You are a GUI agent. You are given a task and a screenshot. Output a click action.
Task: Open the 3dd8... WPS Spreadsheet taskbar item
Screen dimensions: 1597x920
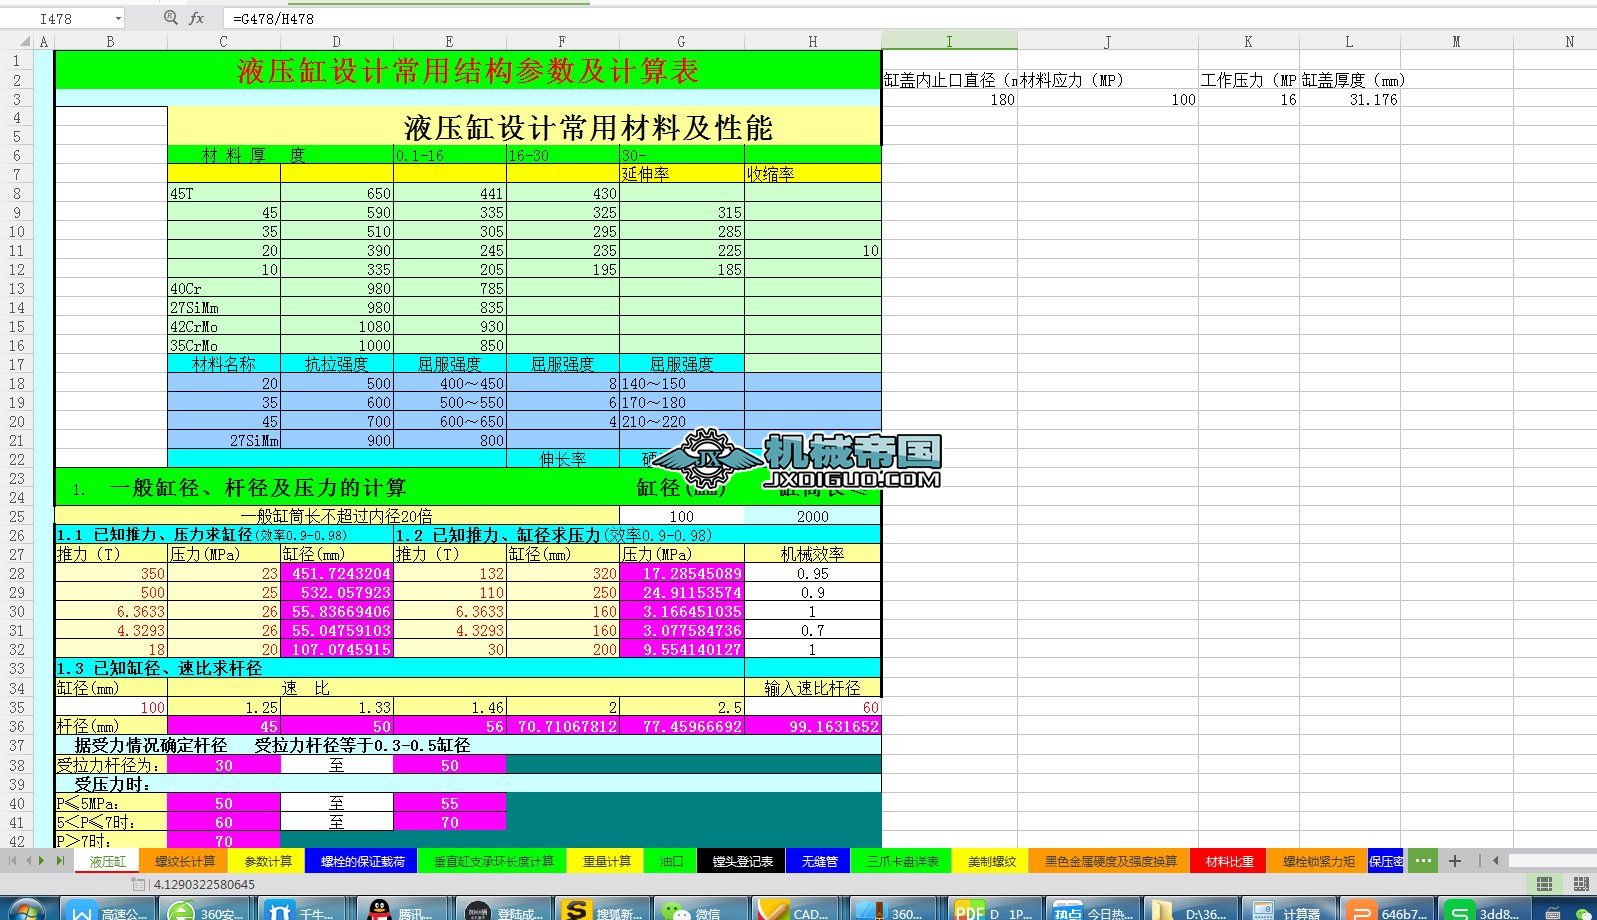tap(1485, 911)
